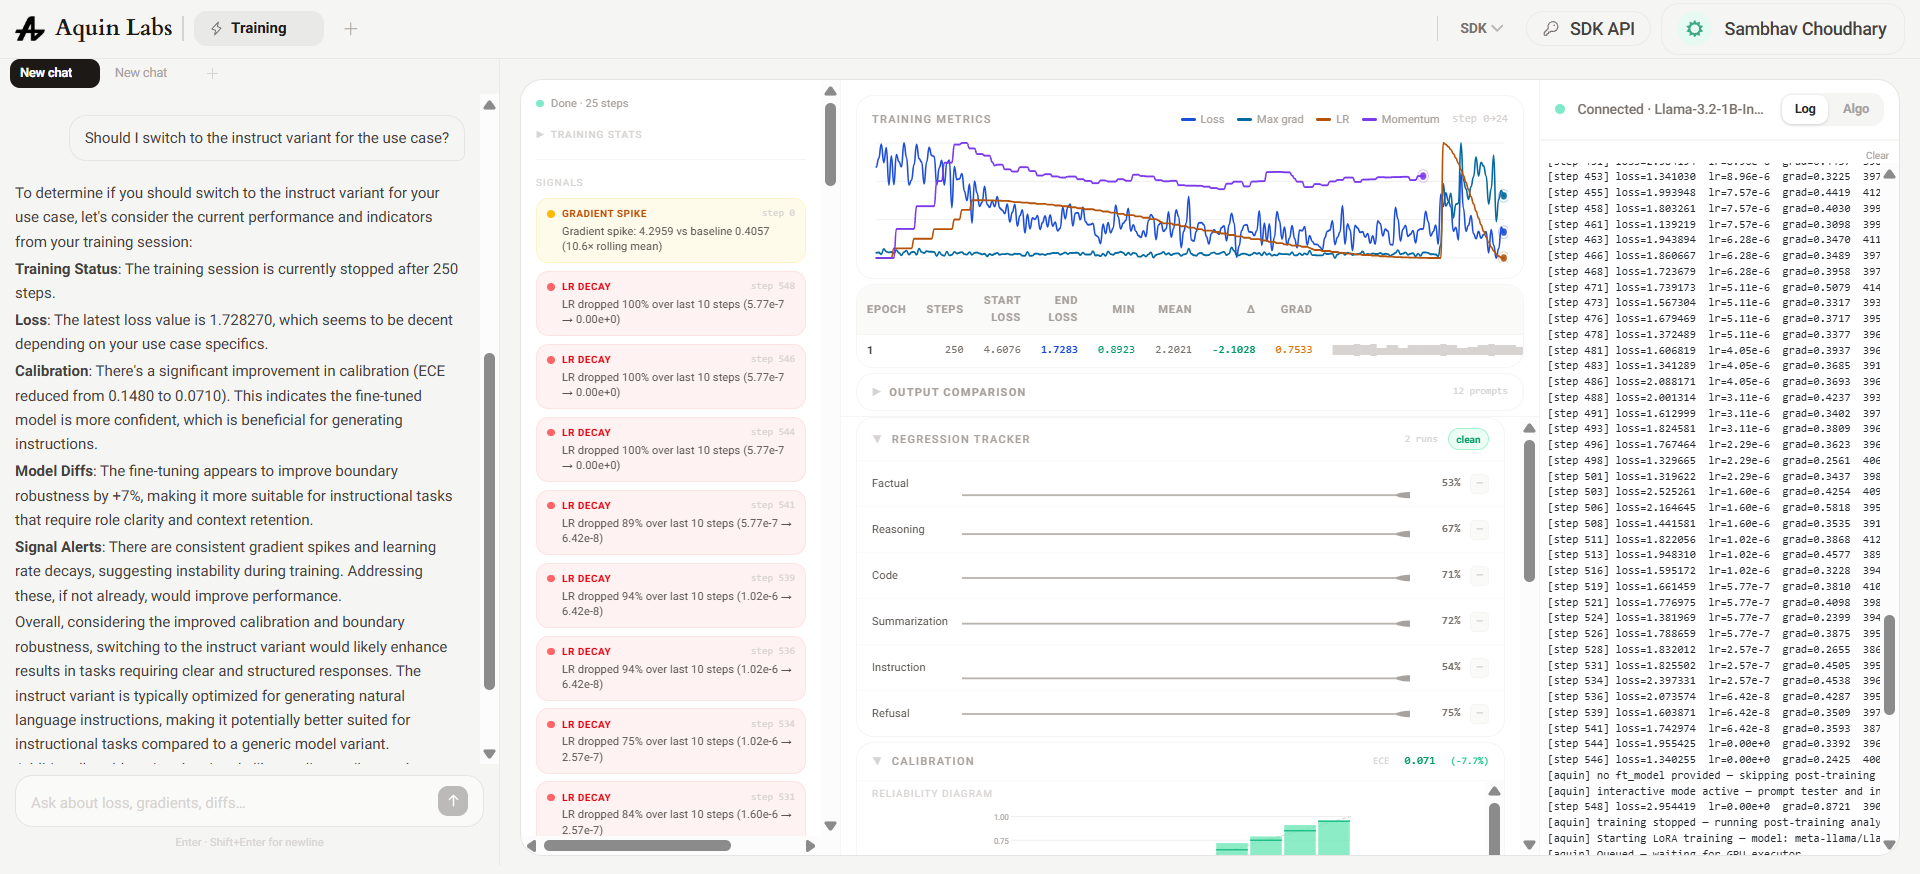
Task: Click the signals panel horizontal scrollbar thumb
Action: [636, 846]
